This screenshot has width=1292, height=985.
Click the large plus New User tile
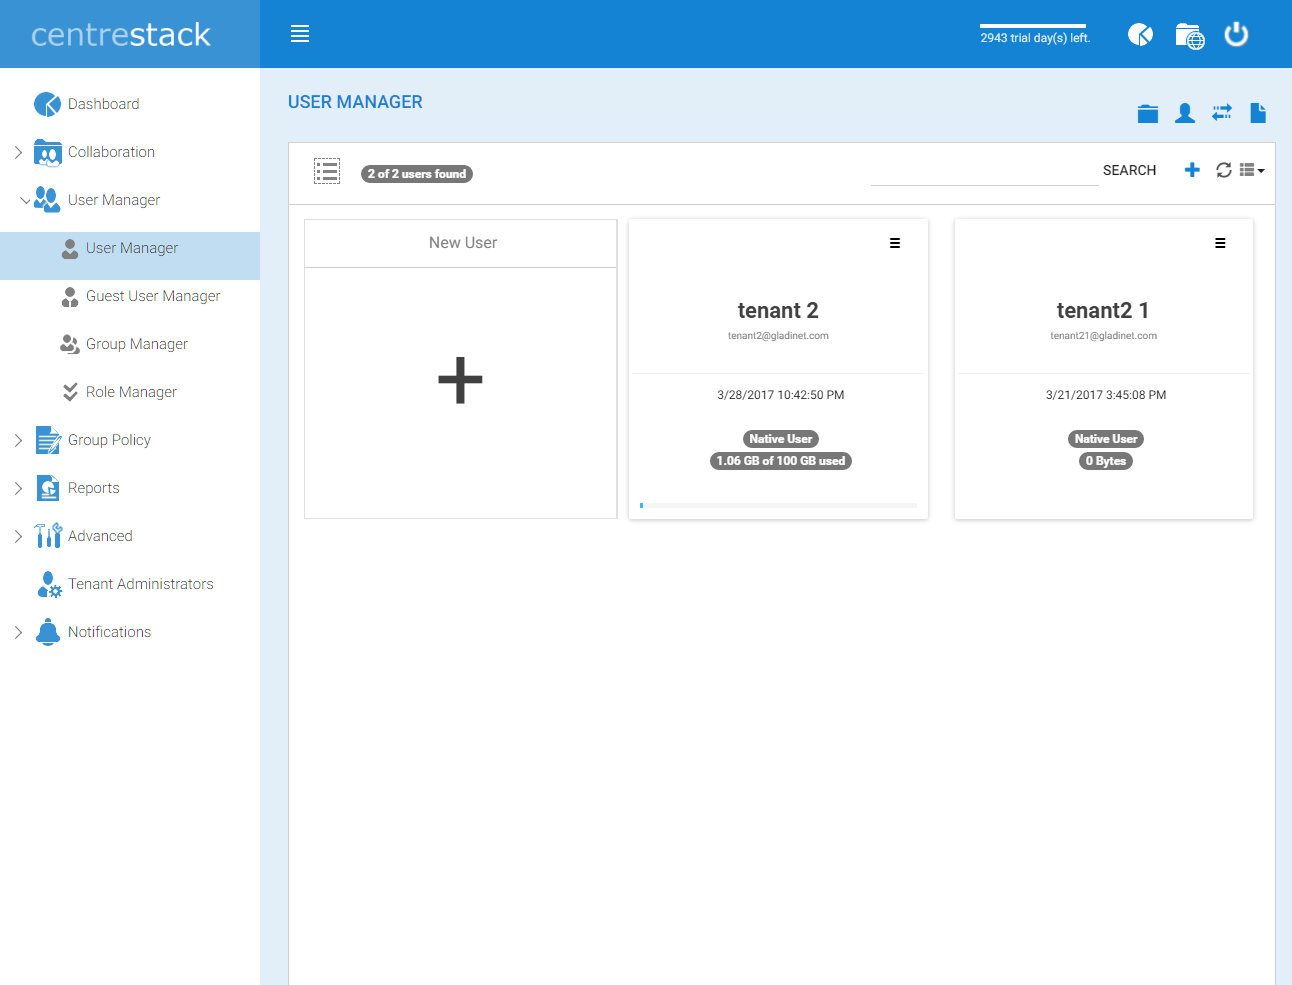pos(461,380)
